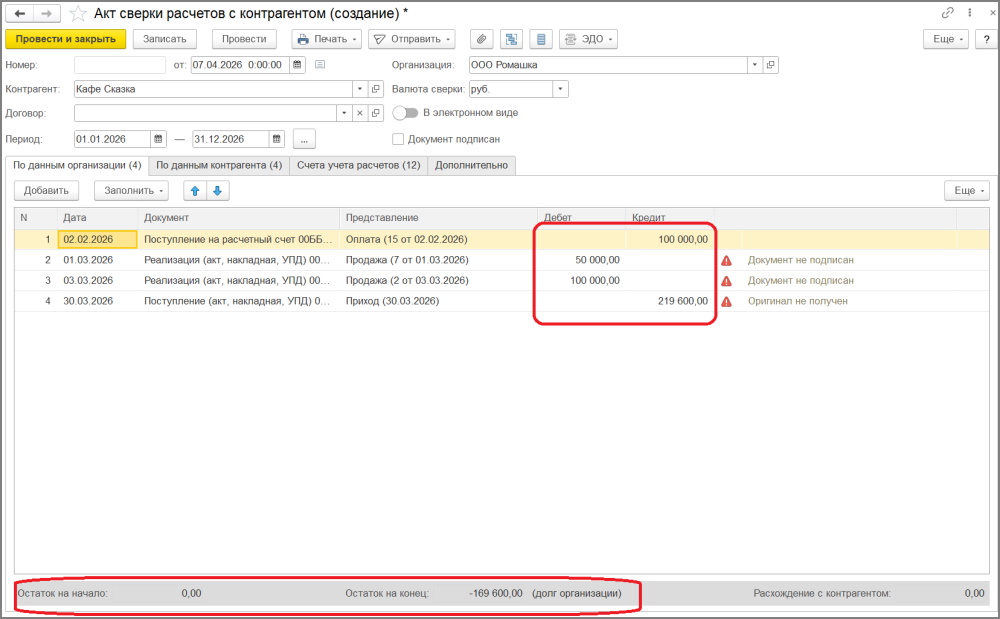Click the Провести и закрыть button
Screen dimensions: 1000x619
click(66, 39)
